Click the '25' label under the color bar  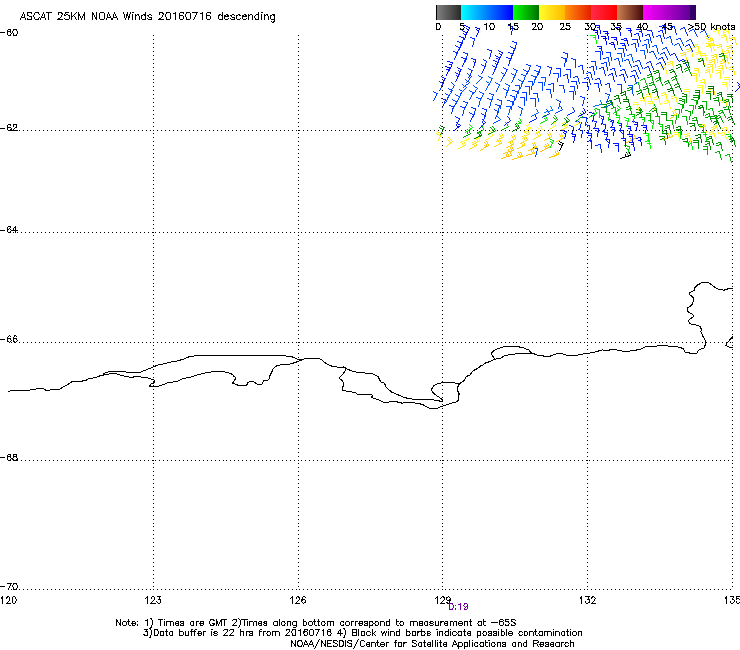click(565, 27)
